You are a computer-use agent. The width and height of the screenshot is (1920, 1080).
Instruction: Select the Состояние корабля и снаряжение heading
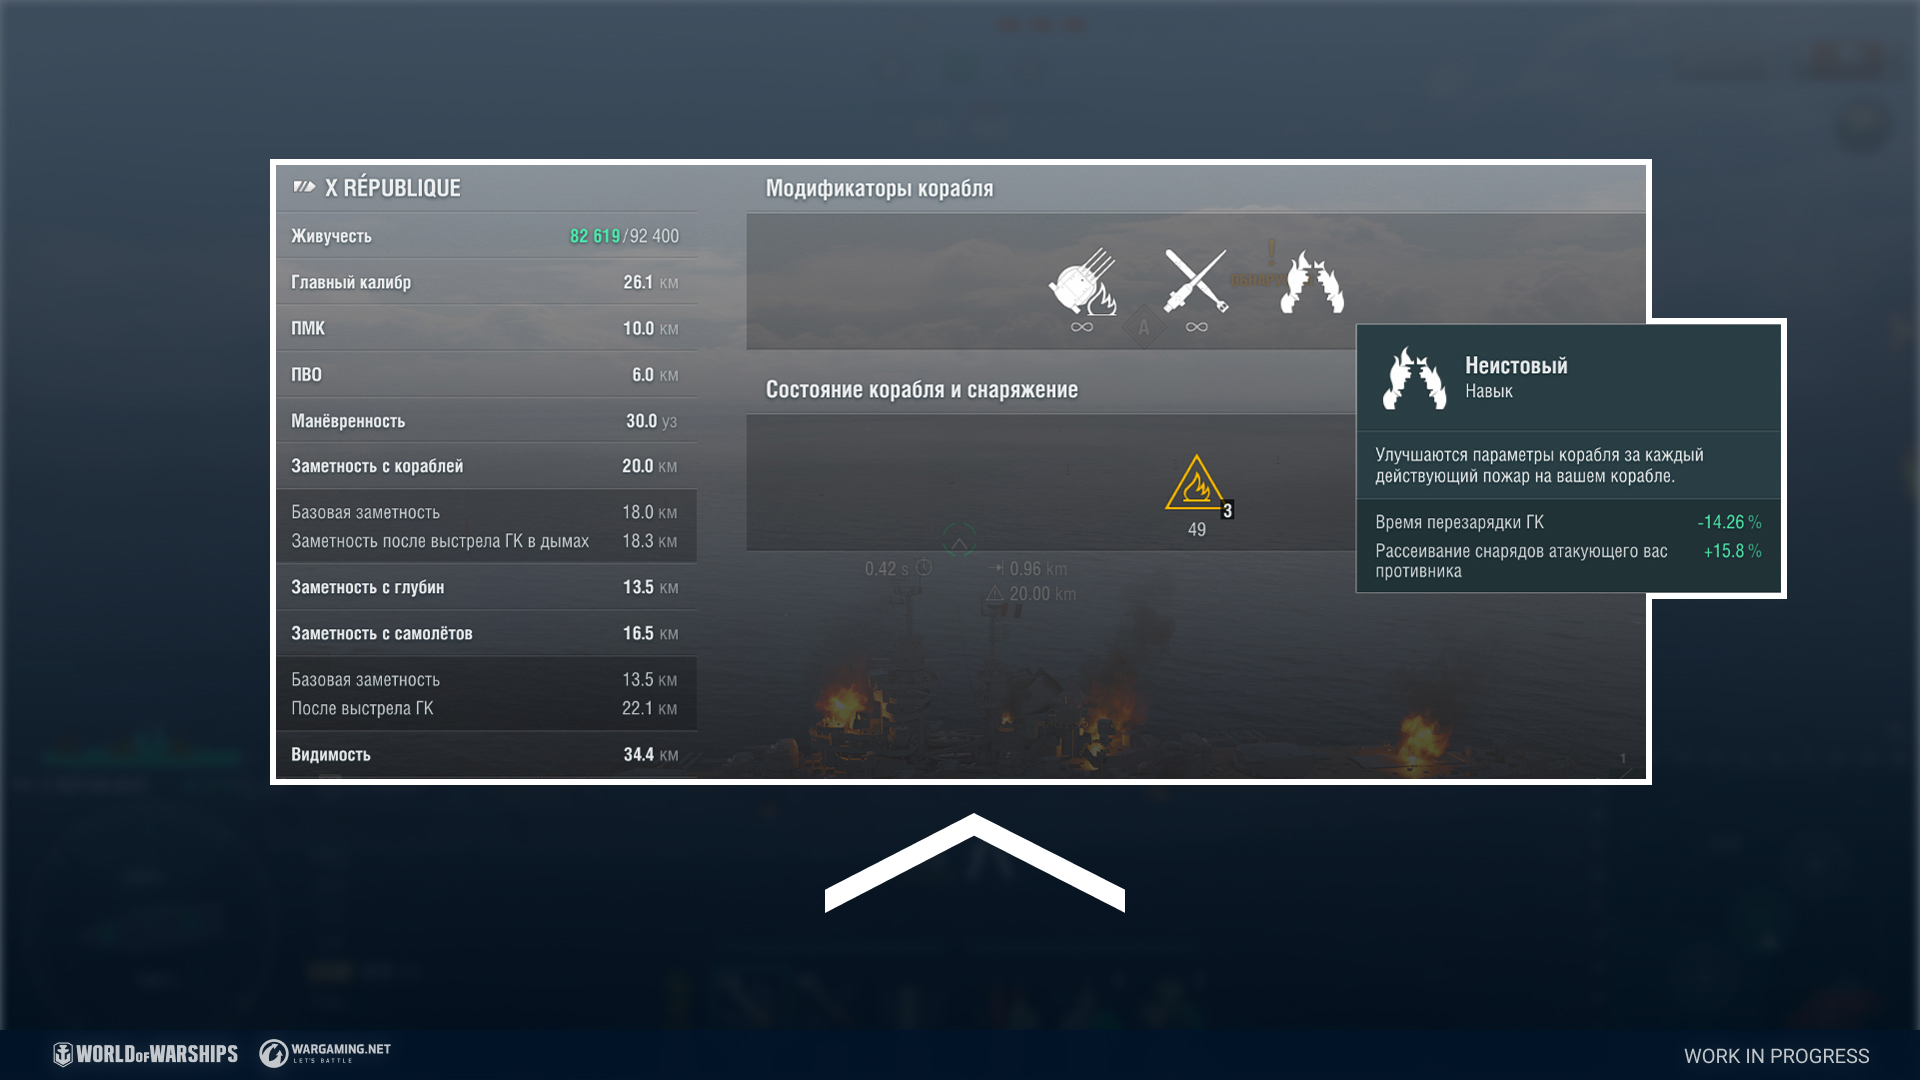(921, 389)
